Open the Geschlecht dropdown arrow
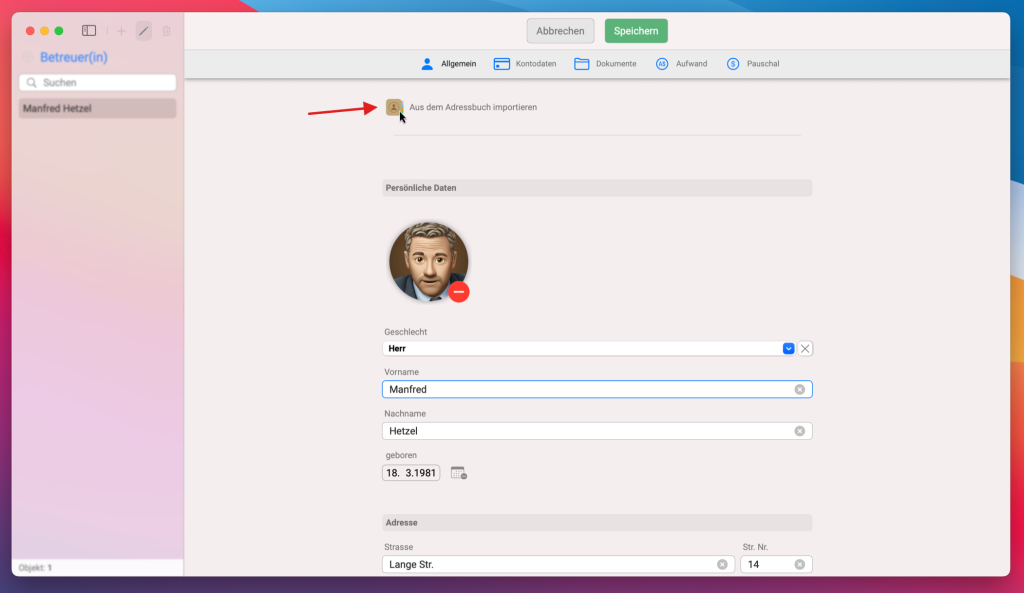 [788, 349]
